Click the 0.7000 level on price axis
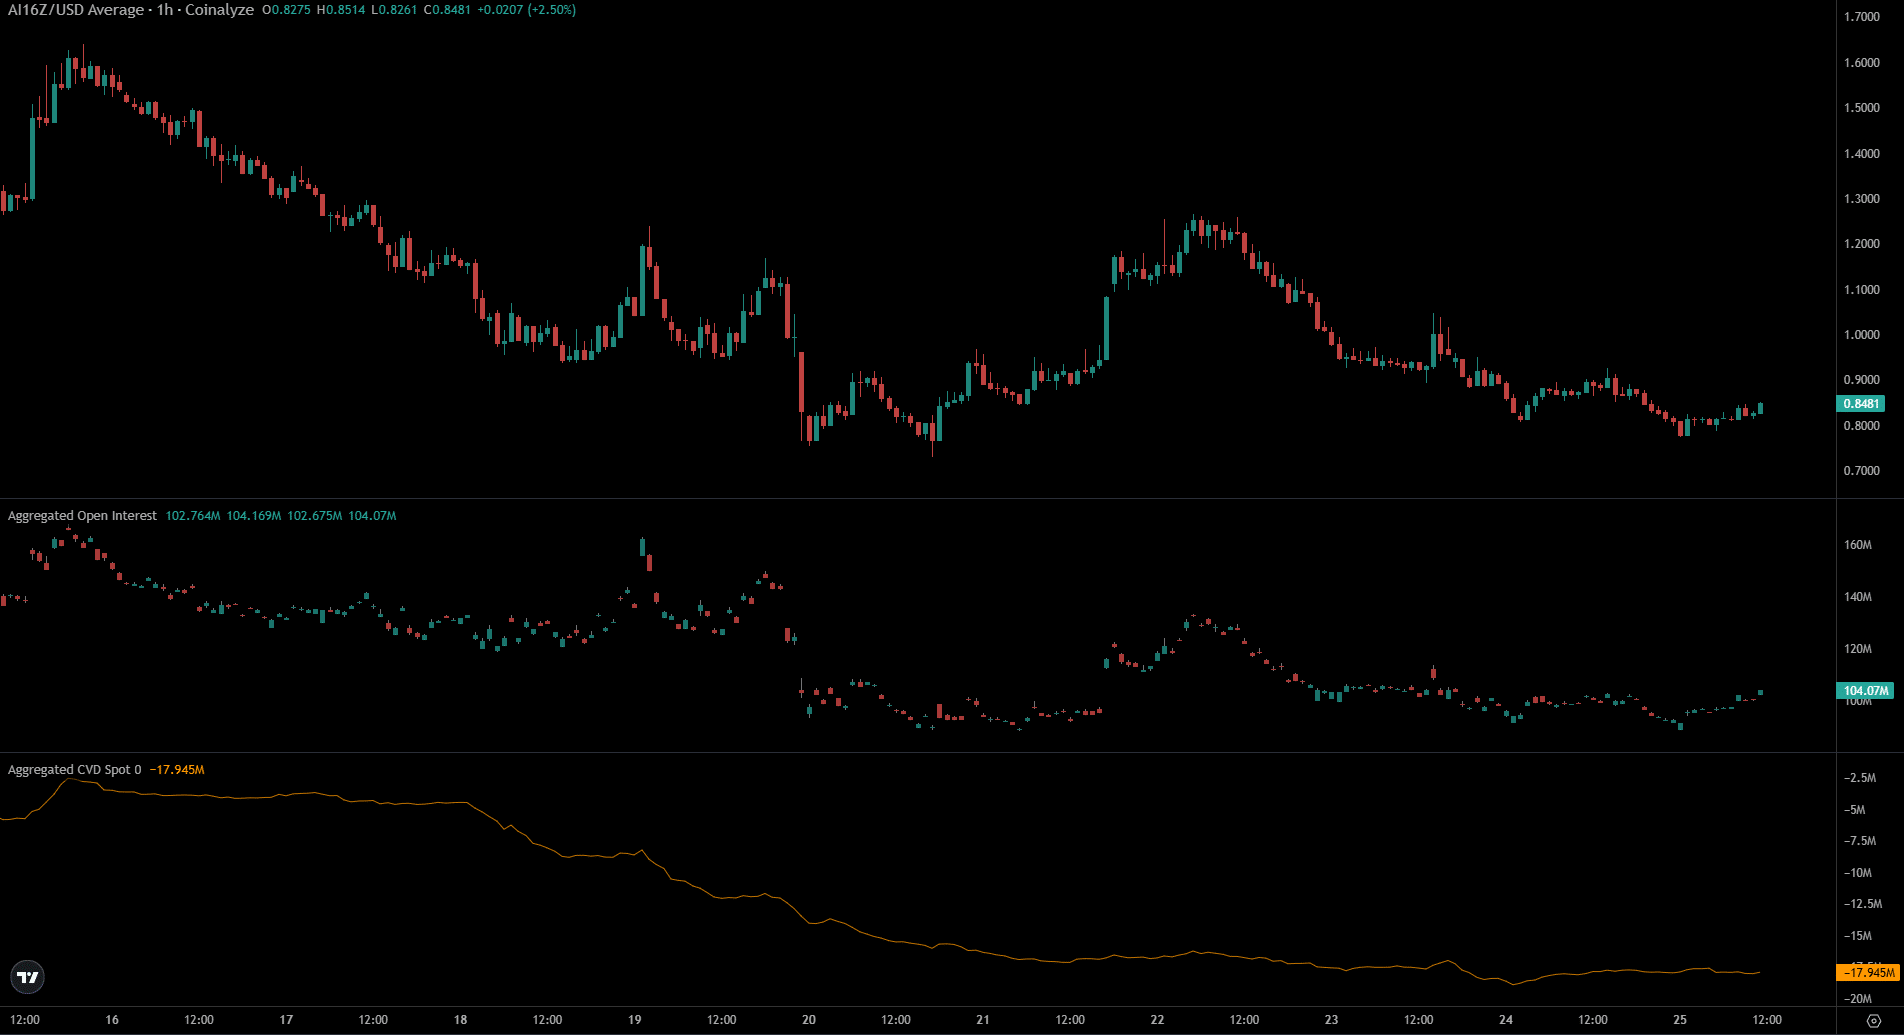 click(1861, 471)
